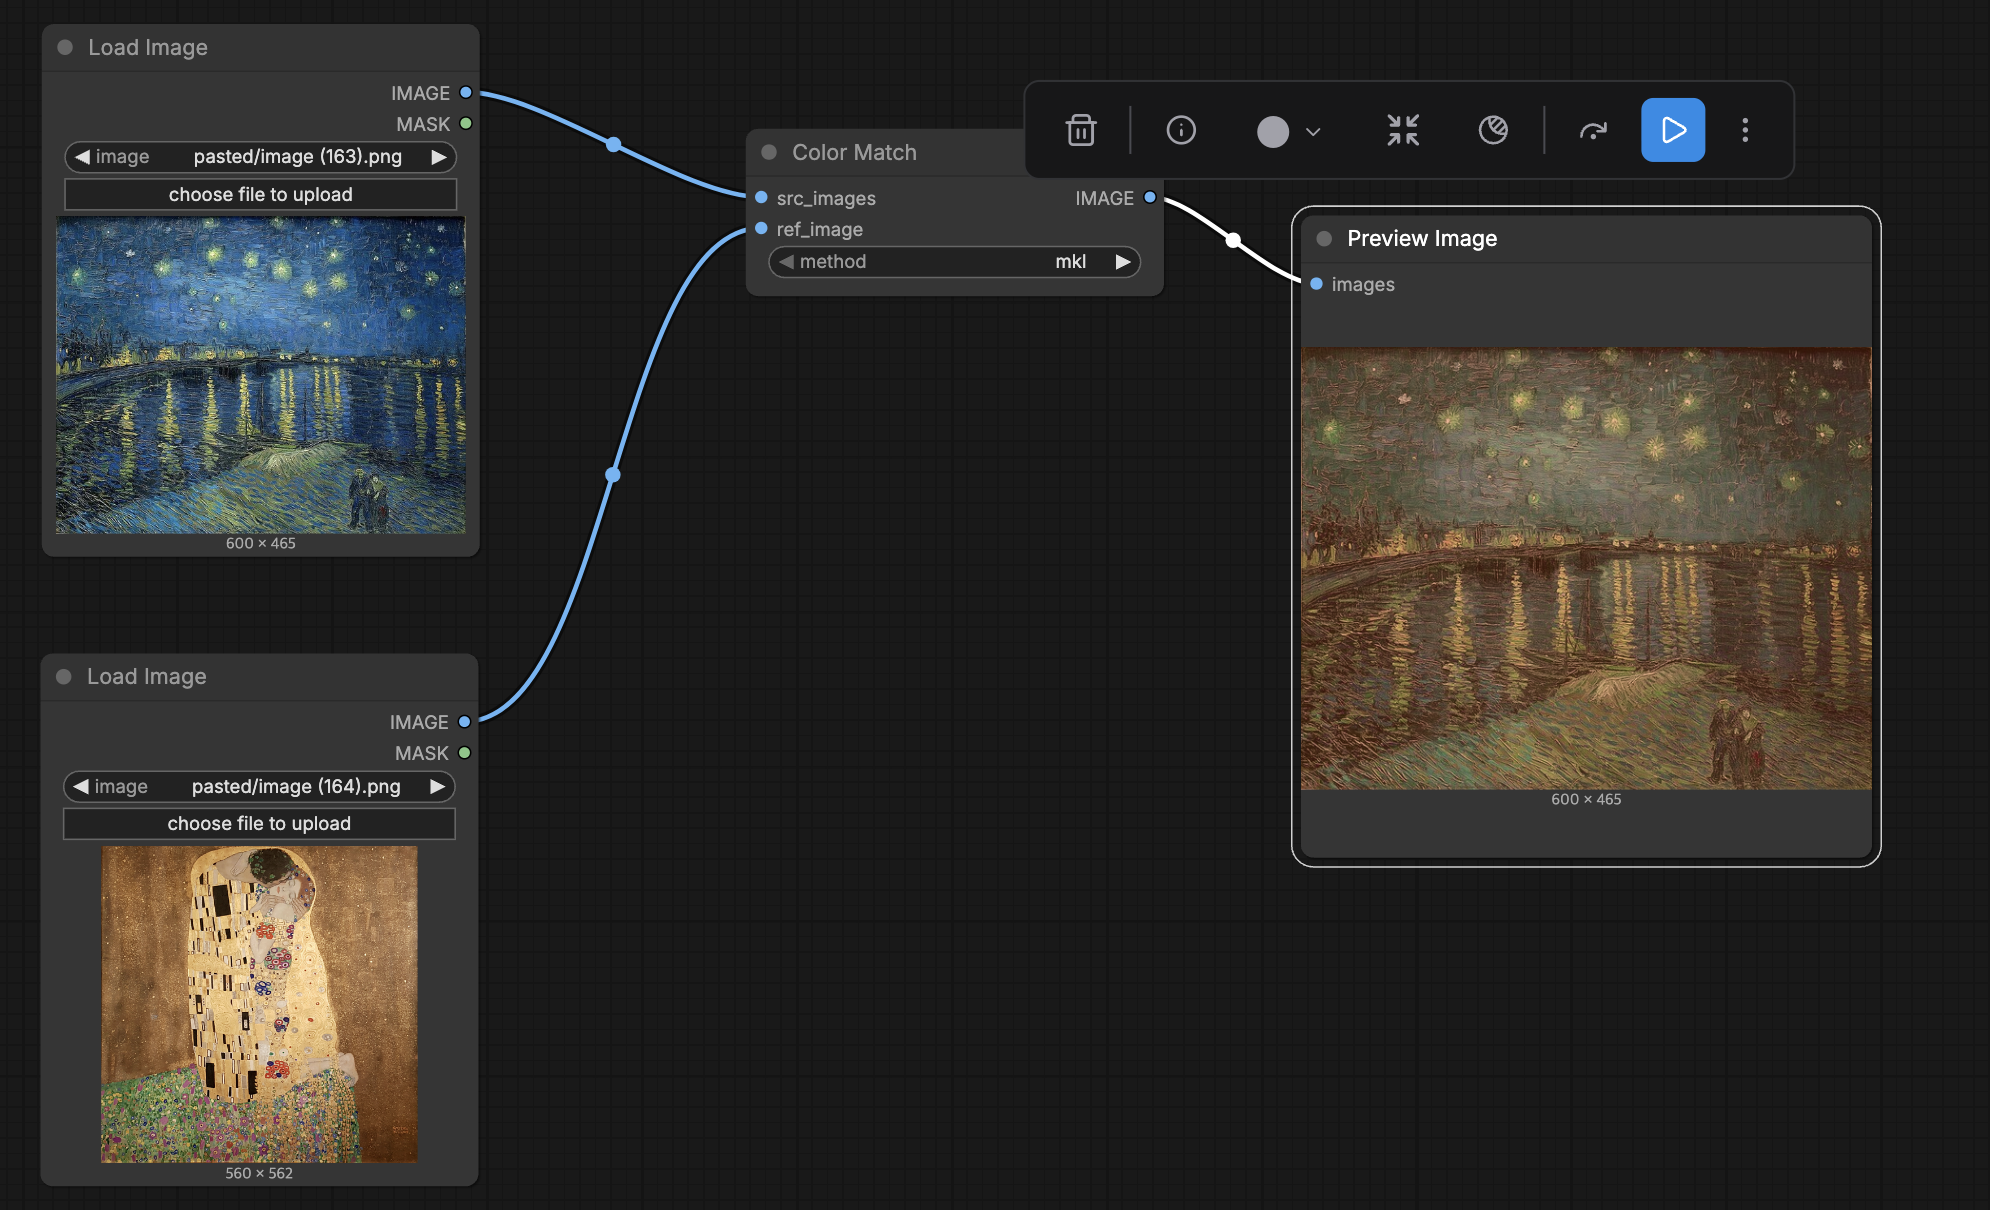Screen dimensions: 1990x1210
Task: Switch method to previous option
Action: click(x=786, y=261)
